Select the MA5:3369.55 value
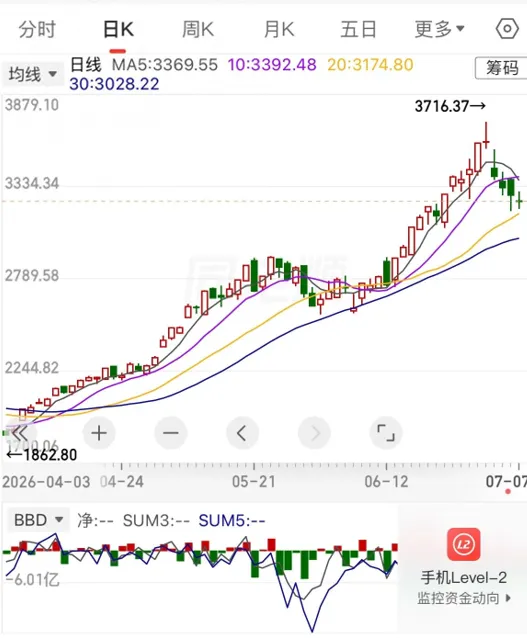 (165, 65)
